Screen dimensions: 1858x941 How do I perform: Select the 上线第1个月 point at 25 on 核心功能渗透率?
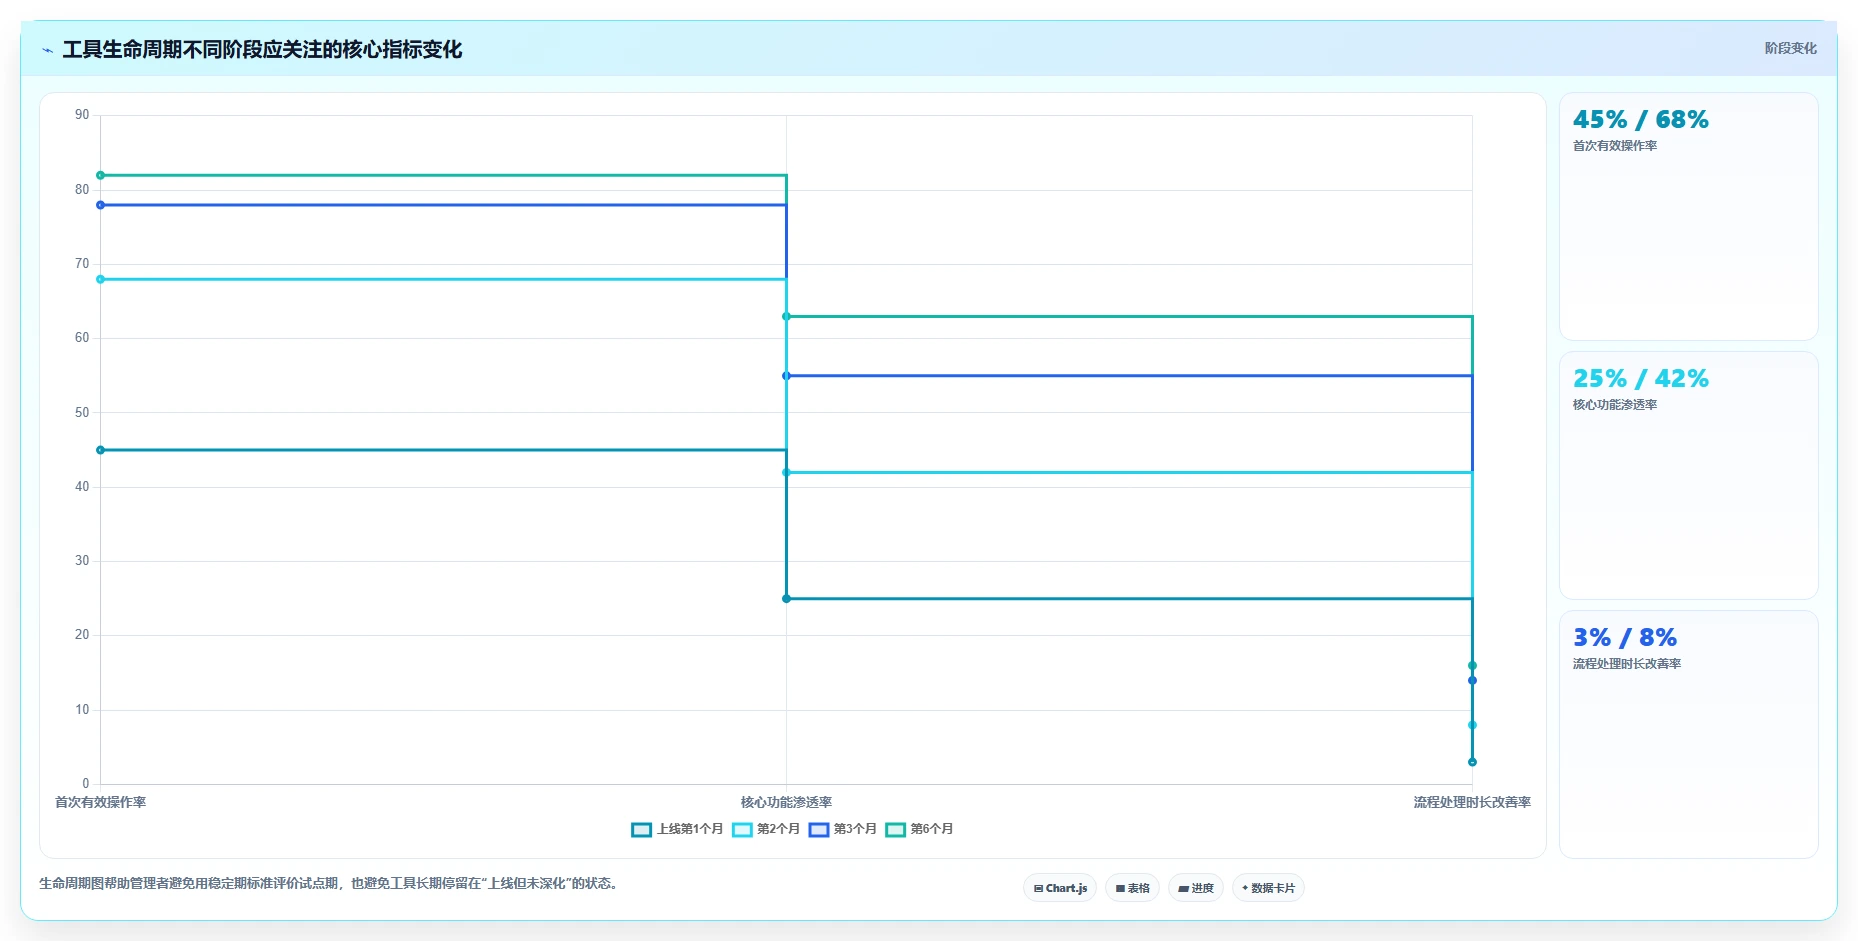click(x=786, y=599)
